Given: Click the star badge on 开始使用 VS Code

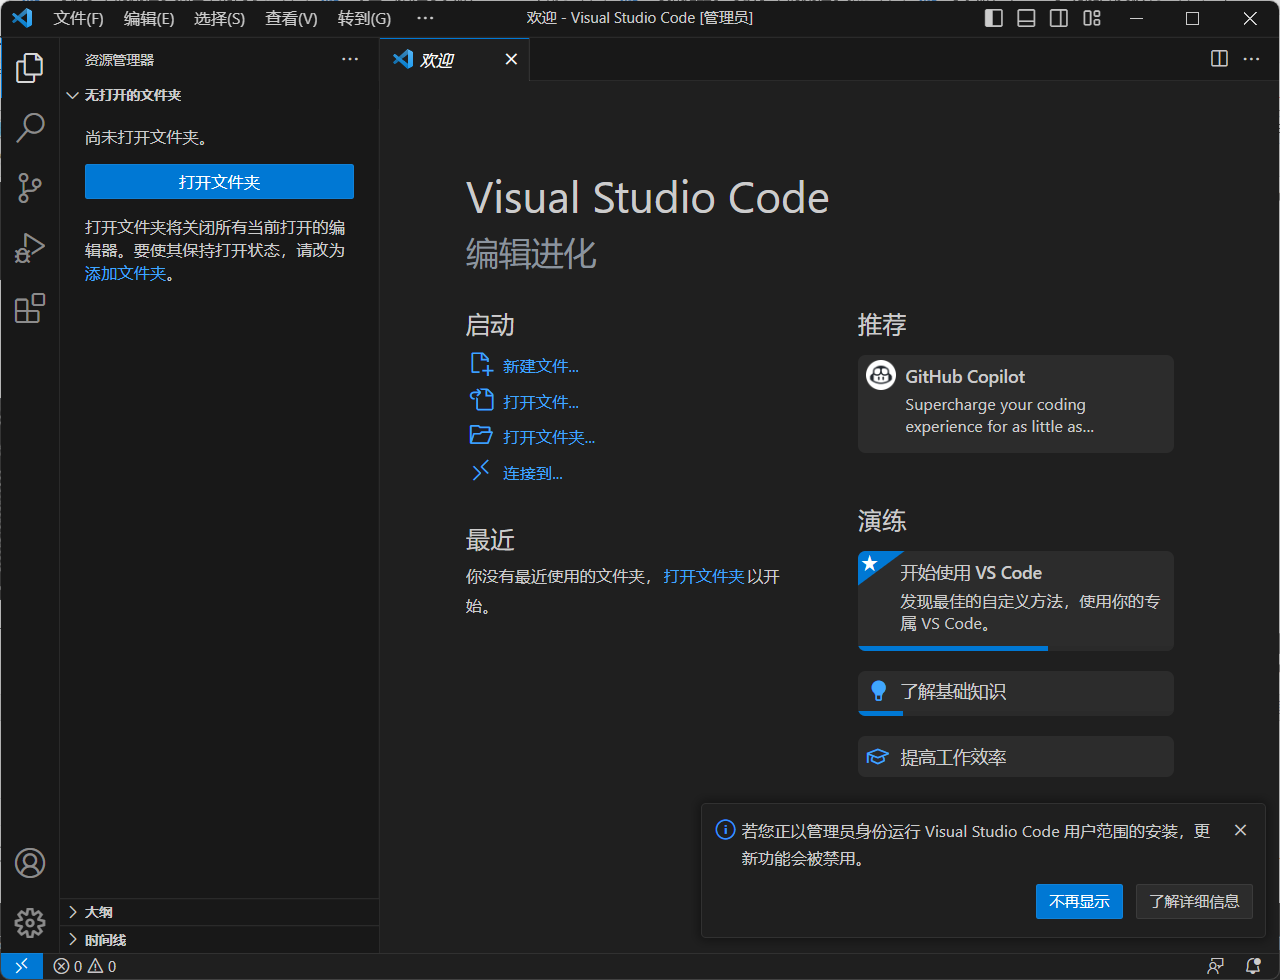Looking at the screenshot, I should [x=870, y=564].
